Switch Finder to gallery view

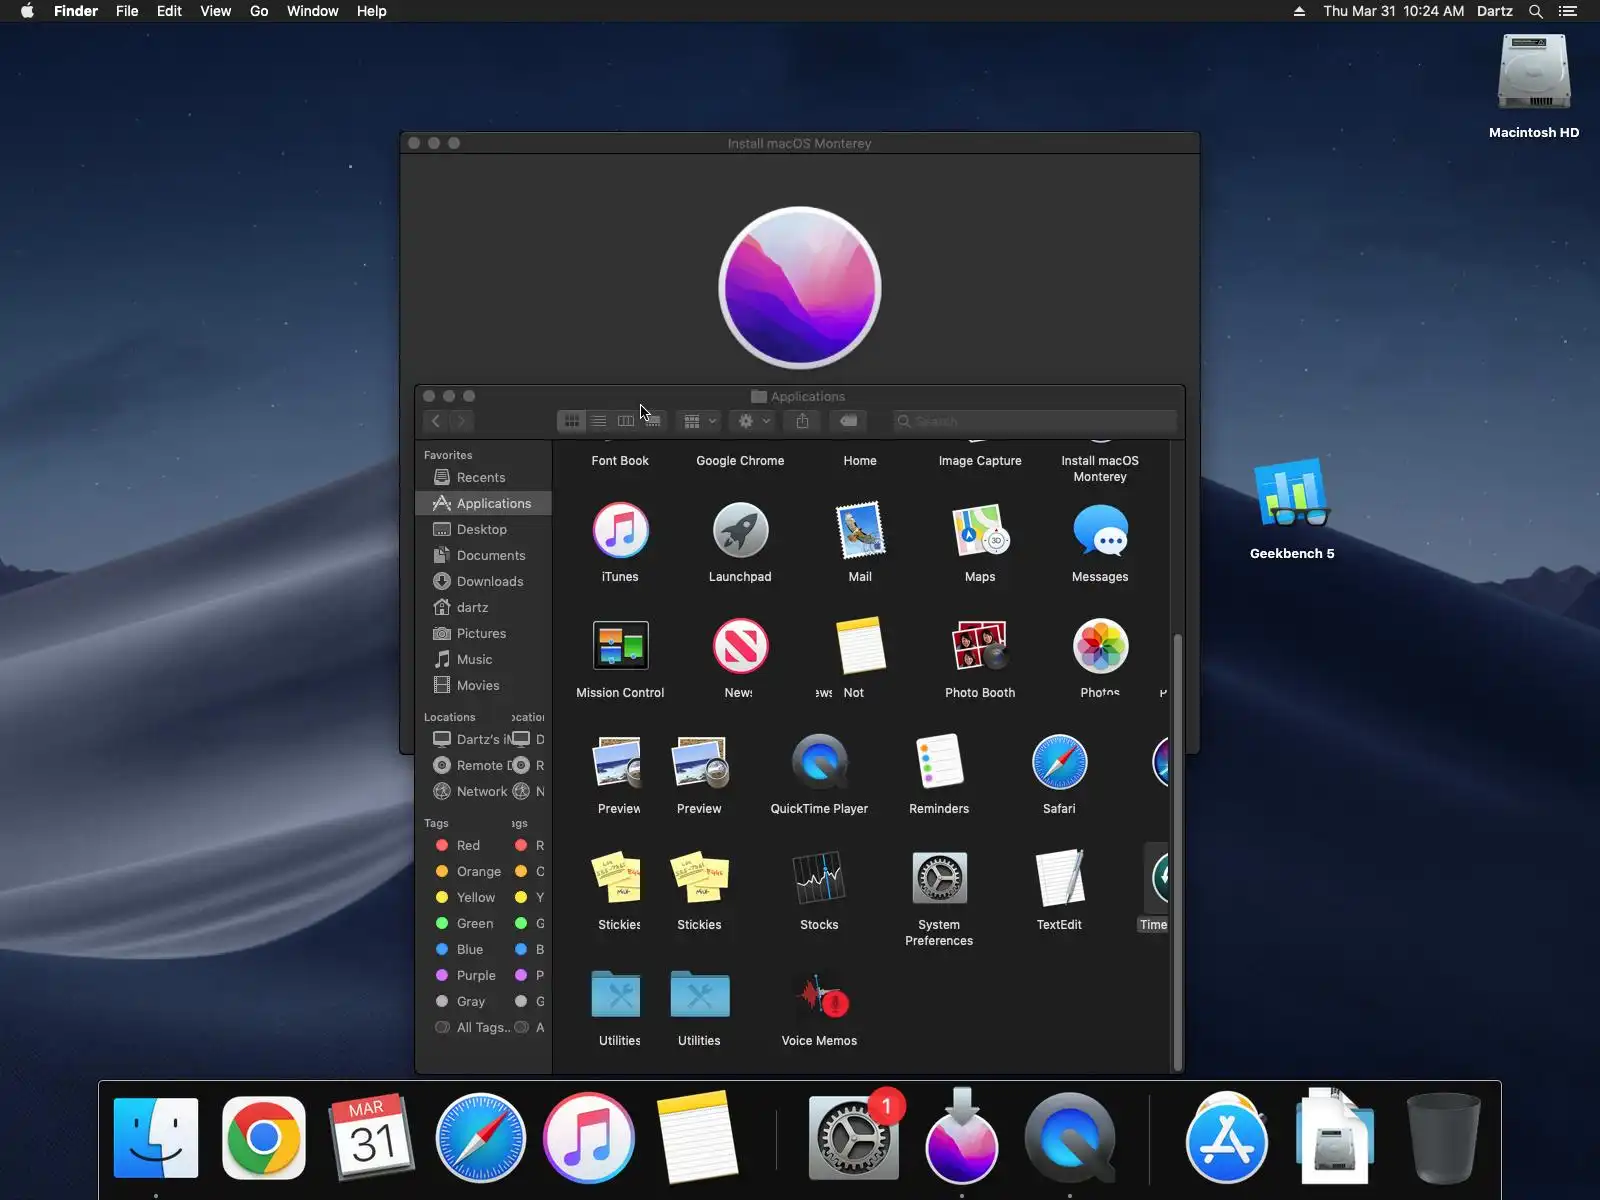click(652, 421)
